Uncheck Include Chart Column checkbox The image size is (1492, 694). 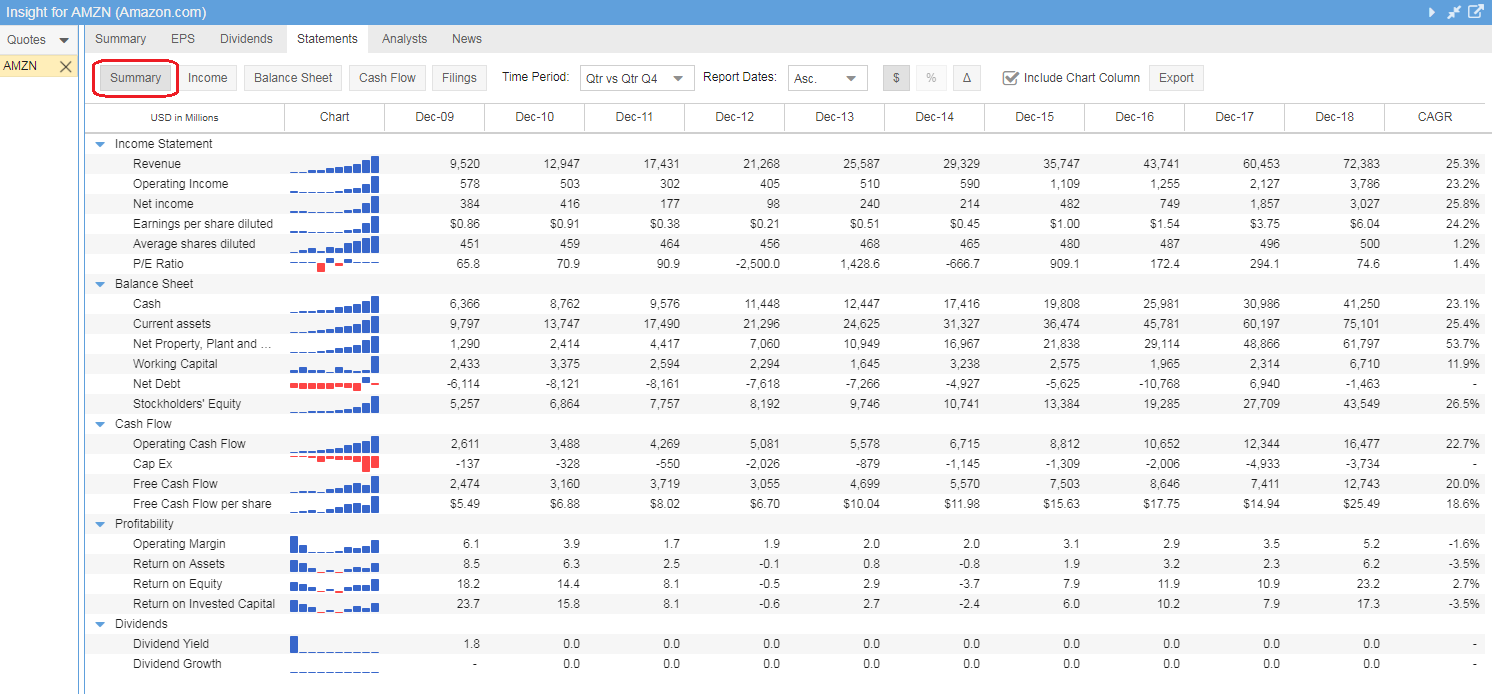click(1011, 78)
